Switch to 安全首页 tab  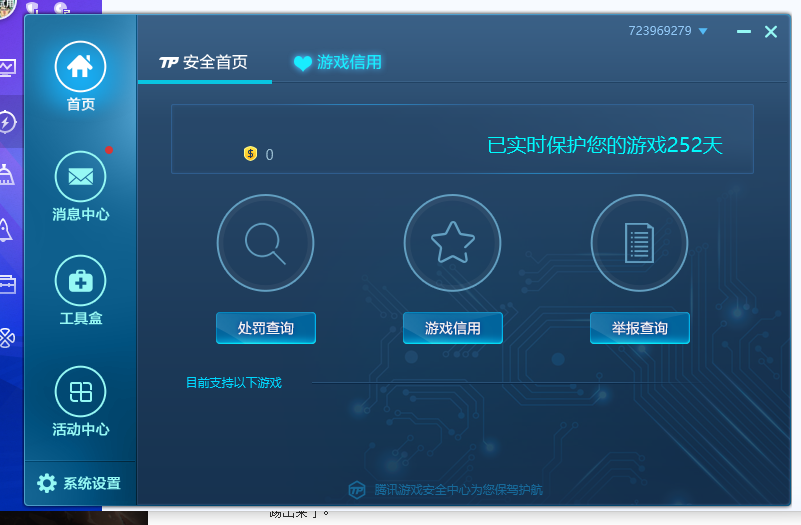(204, 63)
